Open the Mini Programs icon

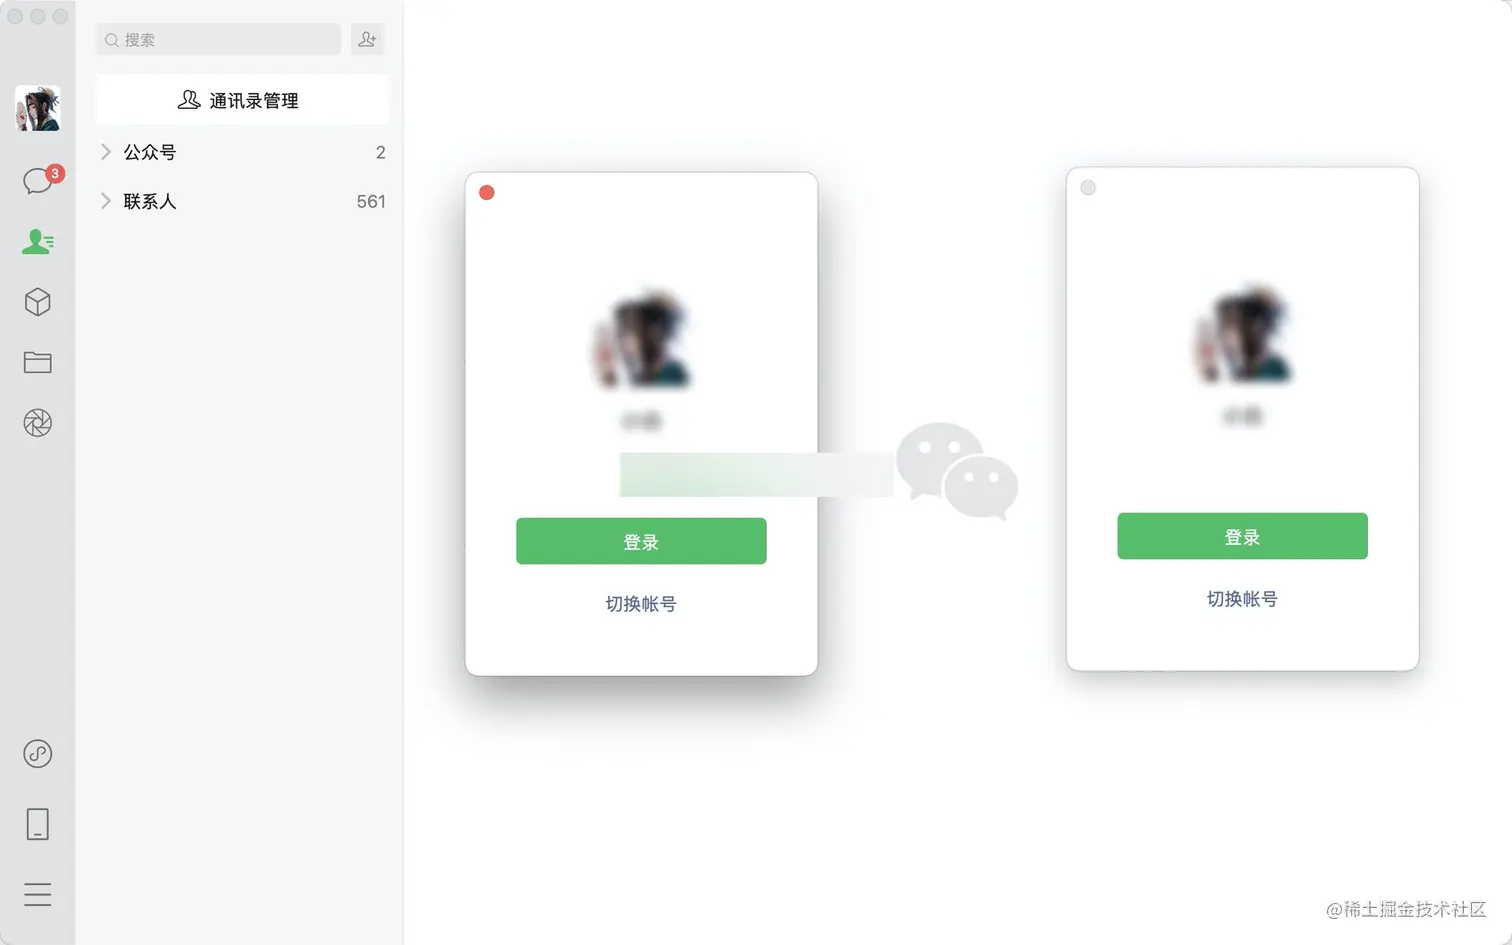(x=38, y=754)
